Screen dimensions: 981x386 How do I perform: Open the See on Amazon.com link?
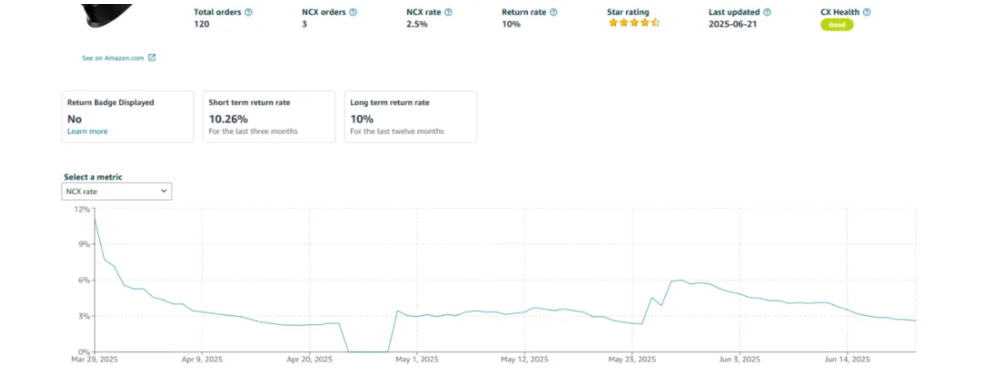pos(113,58)
